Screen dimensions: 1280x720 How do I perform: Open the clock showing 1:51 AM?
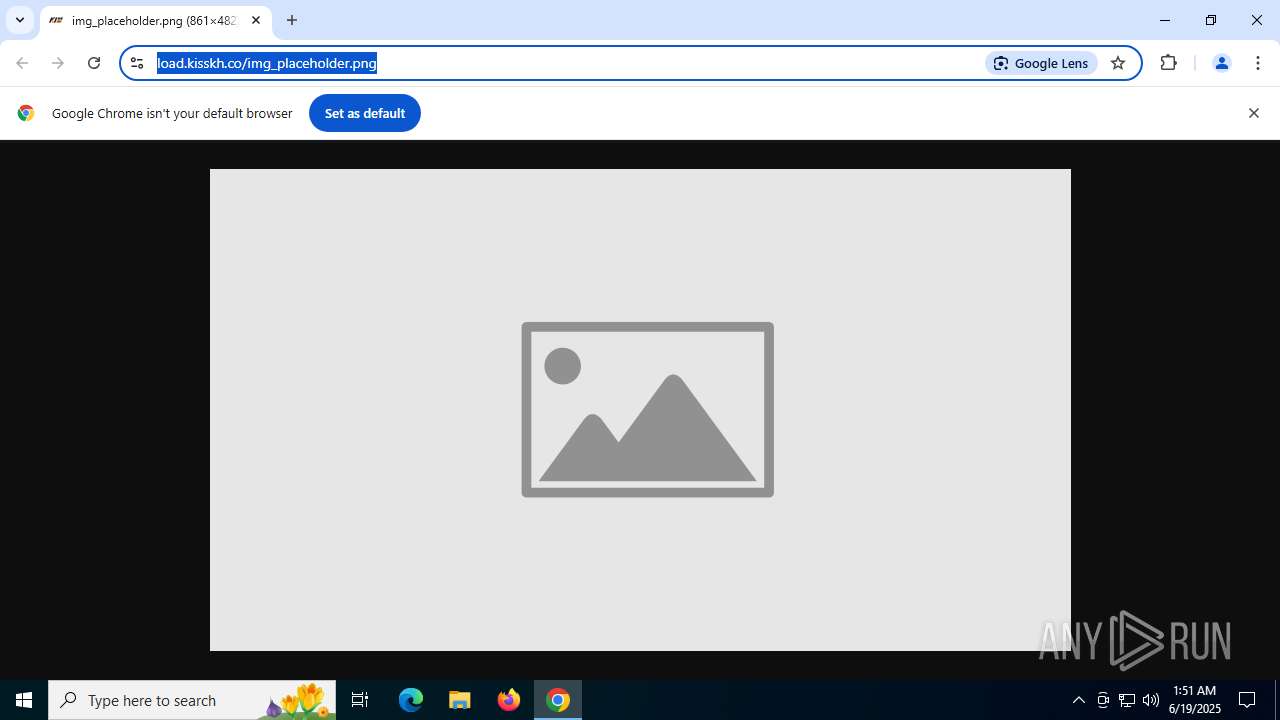tap(1195, 700)
